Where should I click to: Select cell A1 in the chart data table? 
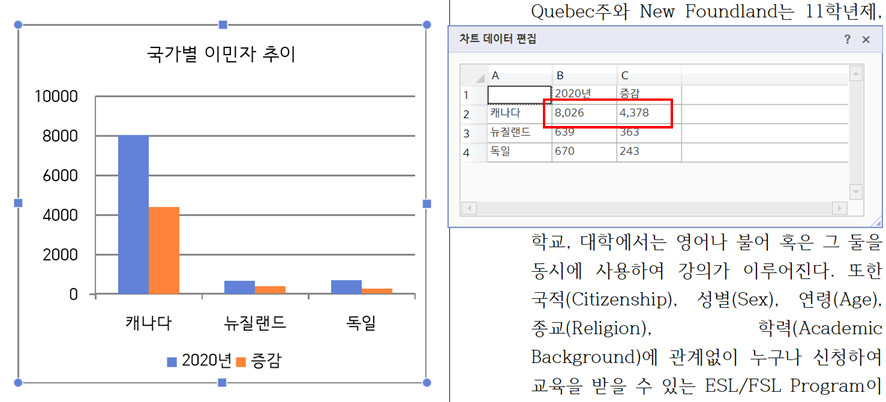pos(519,94)
